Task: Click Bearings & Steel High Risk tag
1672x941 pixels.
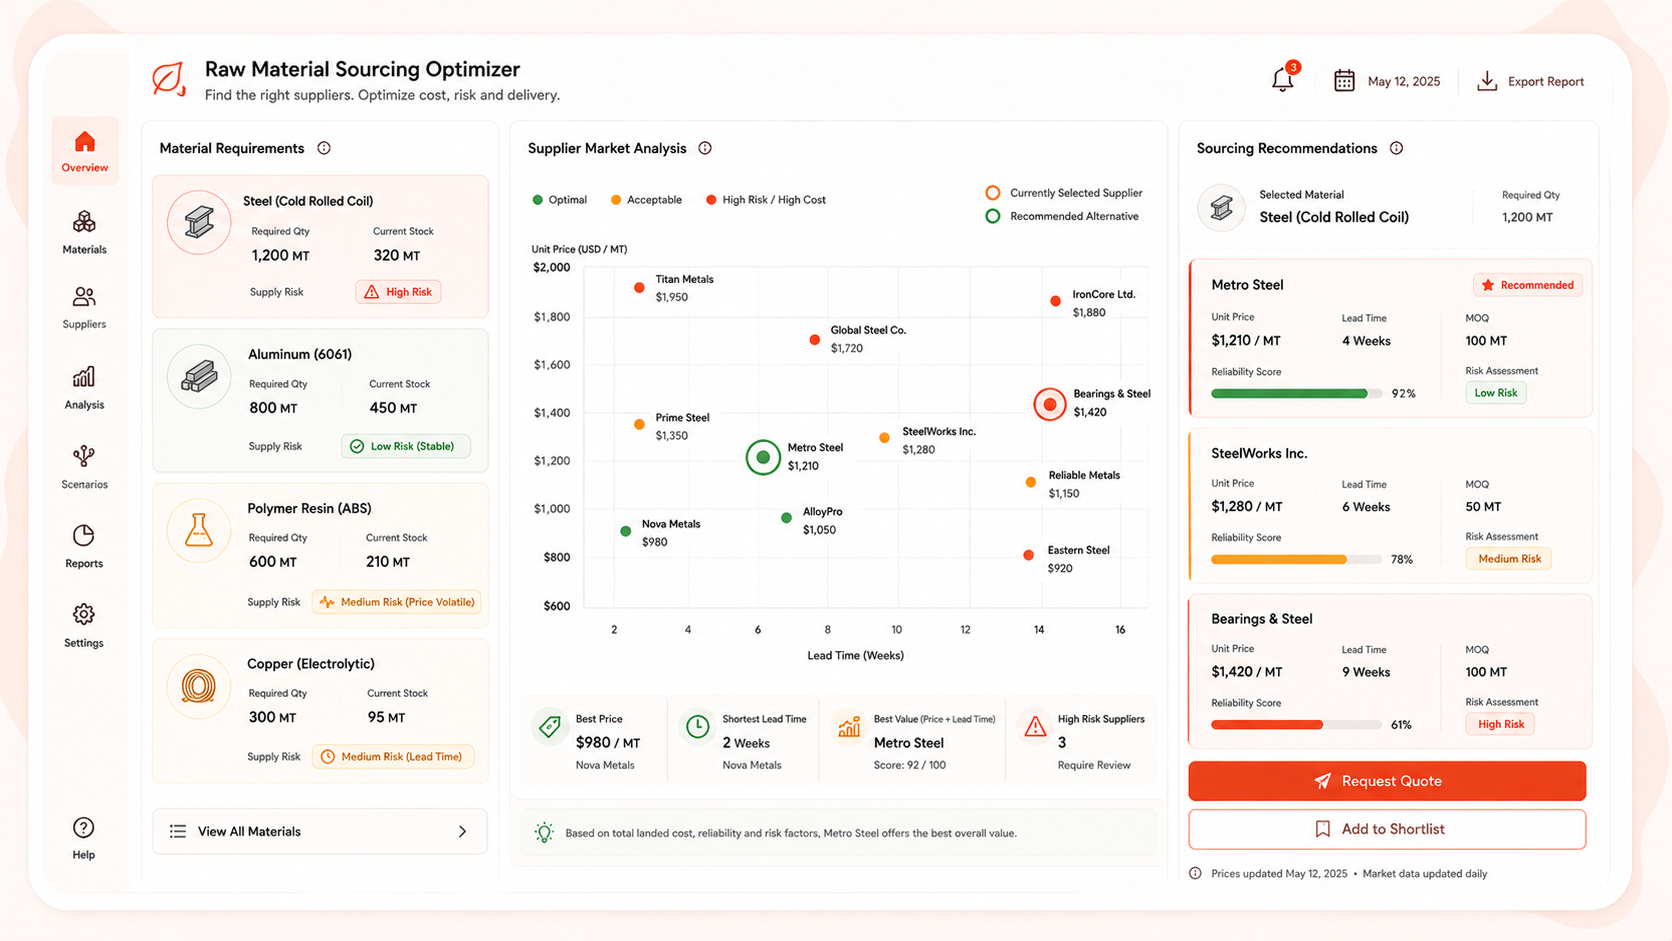Action: pos(1500,724)
